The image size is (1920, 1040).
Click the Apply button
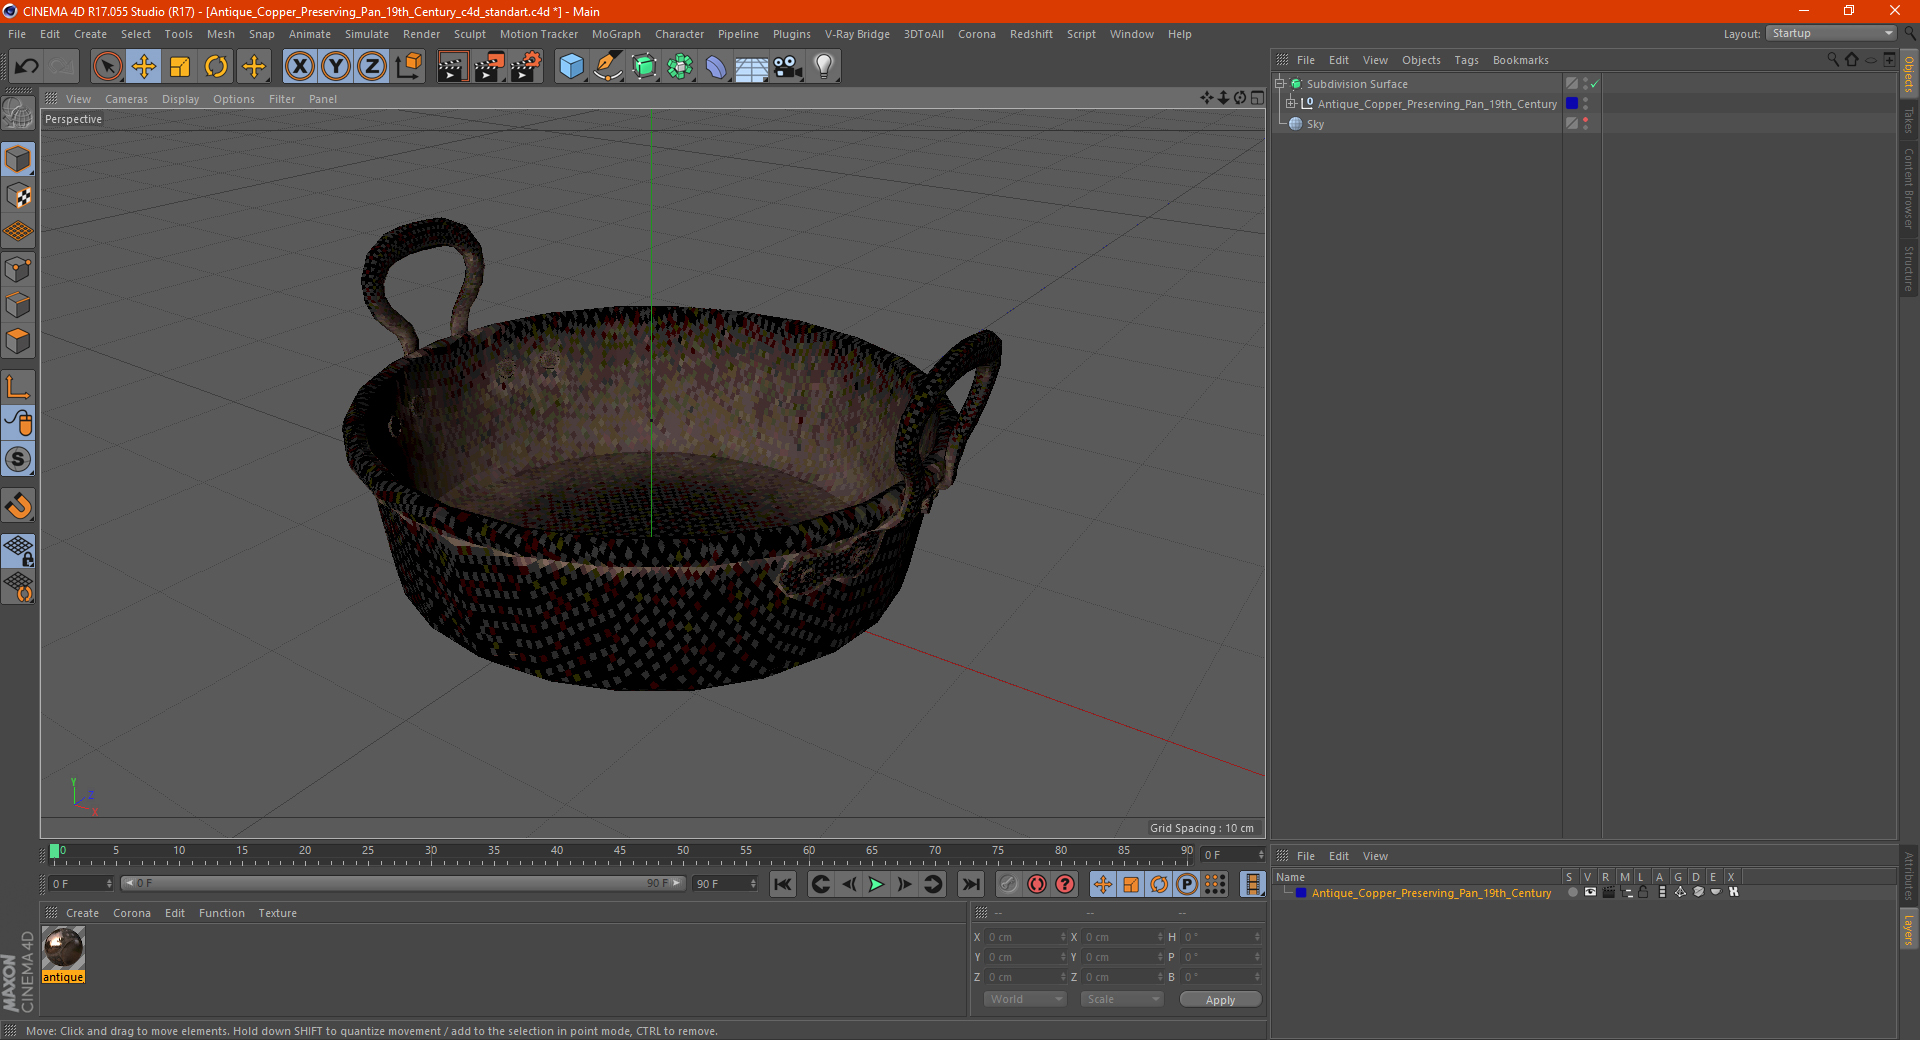point(1220,1000)
